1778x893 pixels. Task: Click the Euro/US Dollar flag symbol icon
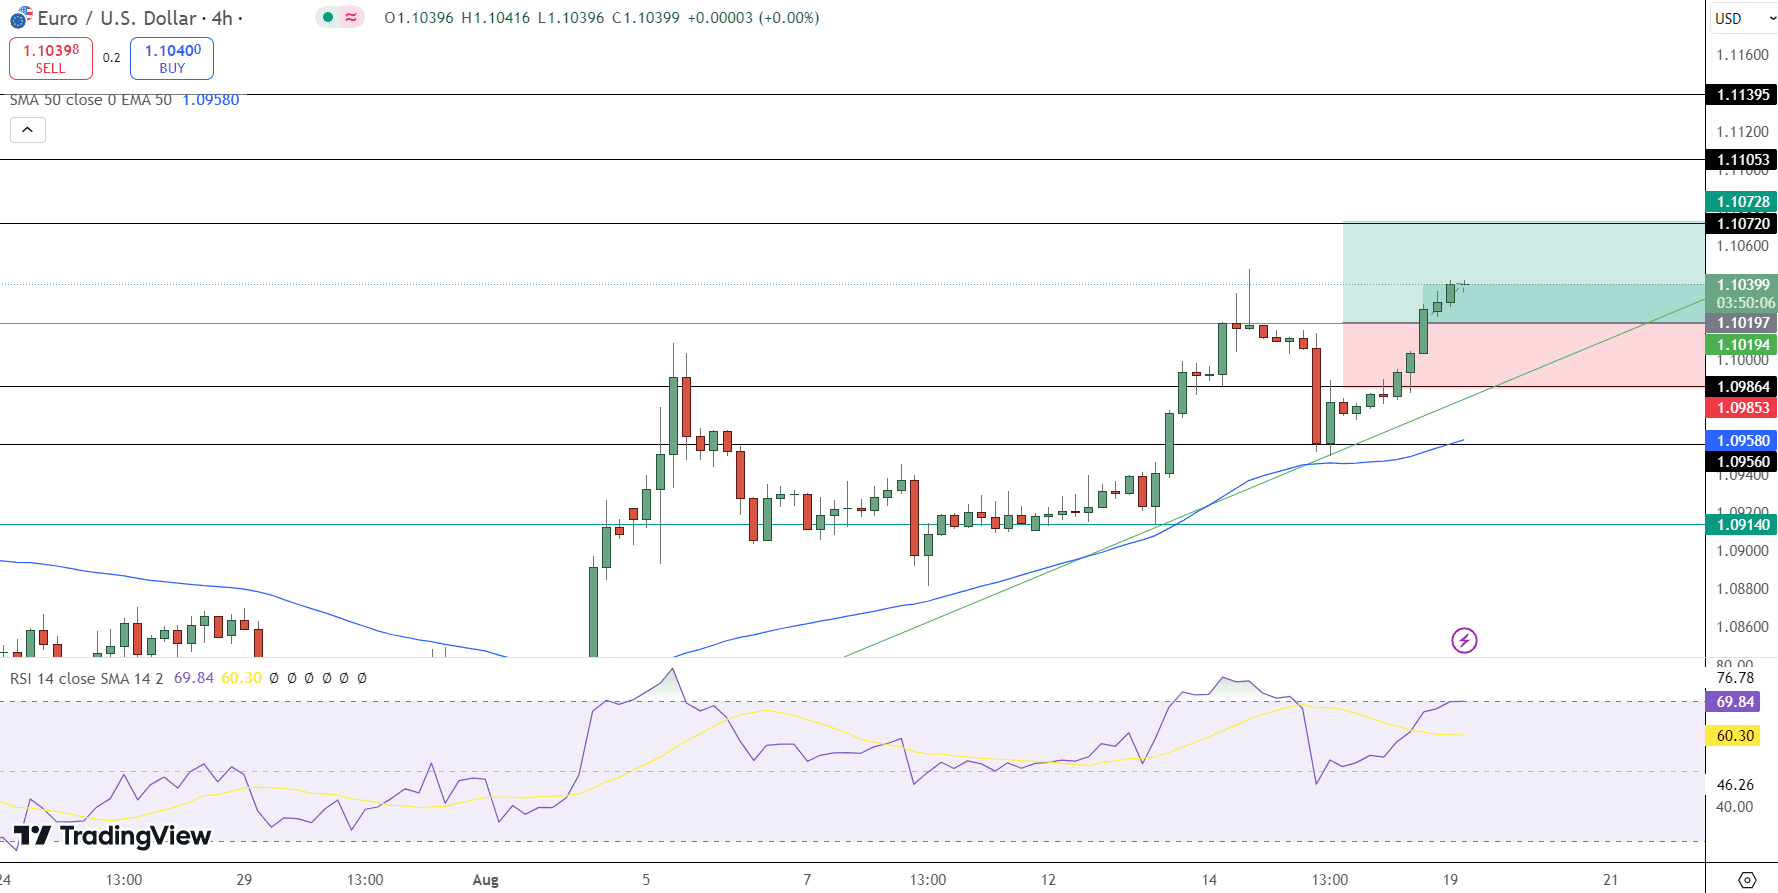(x=21, y=18)
